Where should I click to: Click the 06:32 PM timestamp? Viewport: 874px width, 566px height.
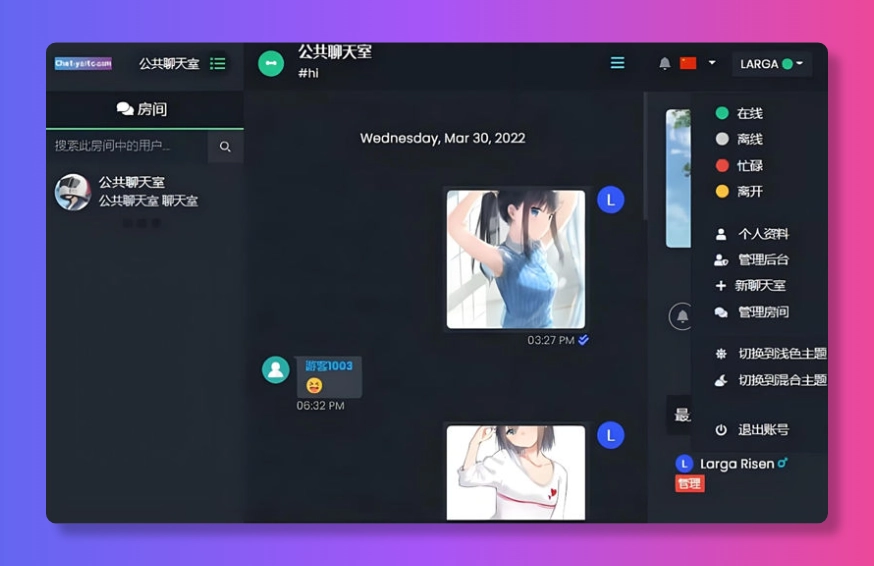[x=320, y=406]
